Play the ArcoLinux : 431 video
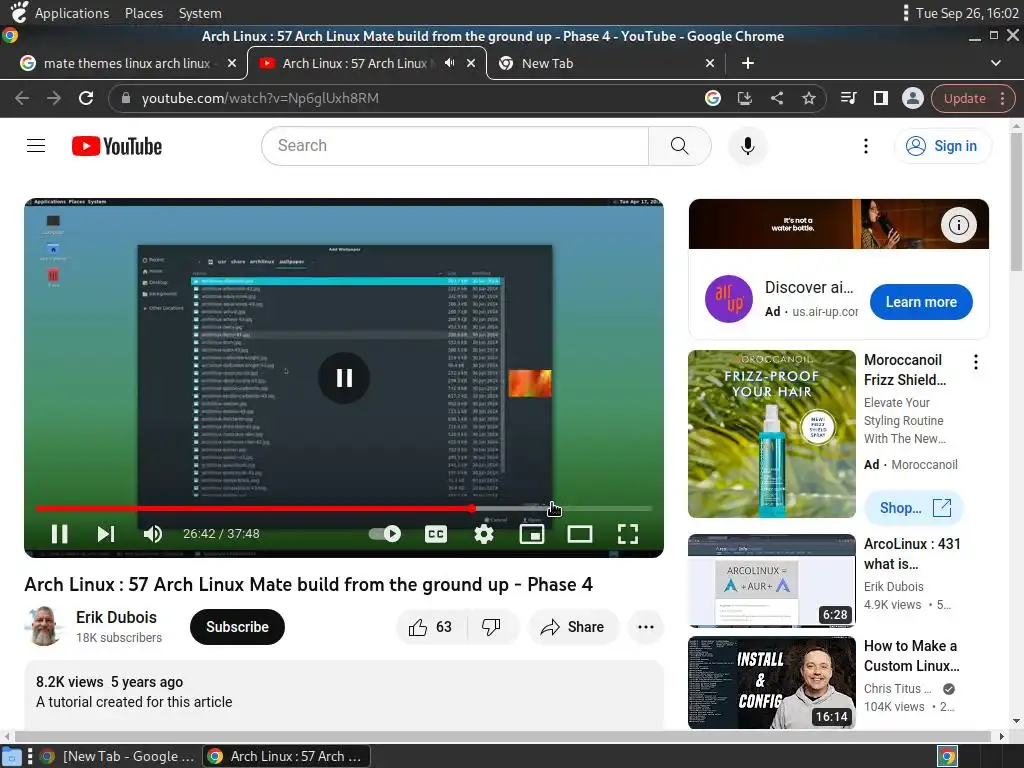 [772, 581]
